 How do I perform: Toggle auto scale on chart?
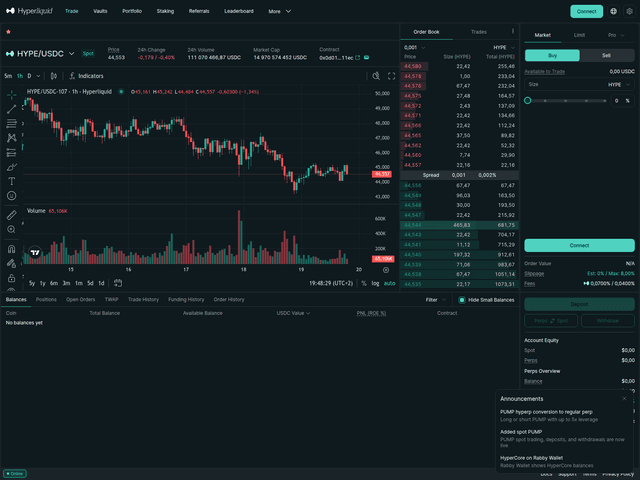[x=389, y=283]
